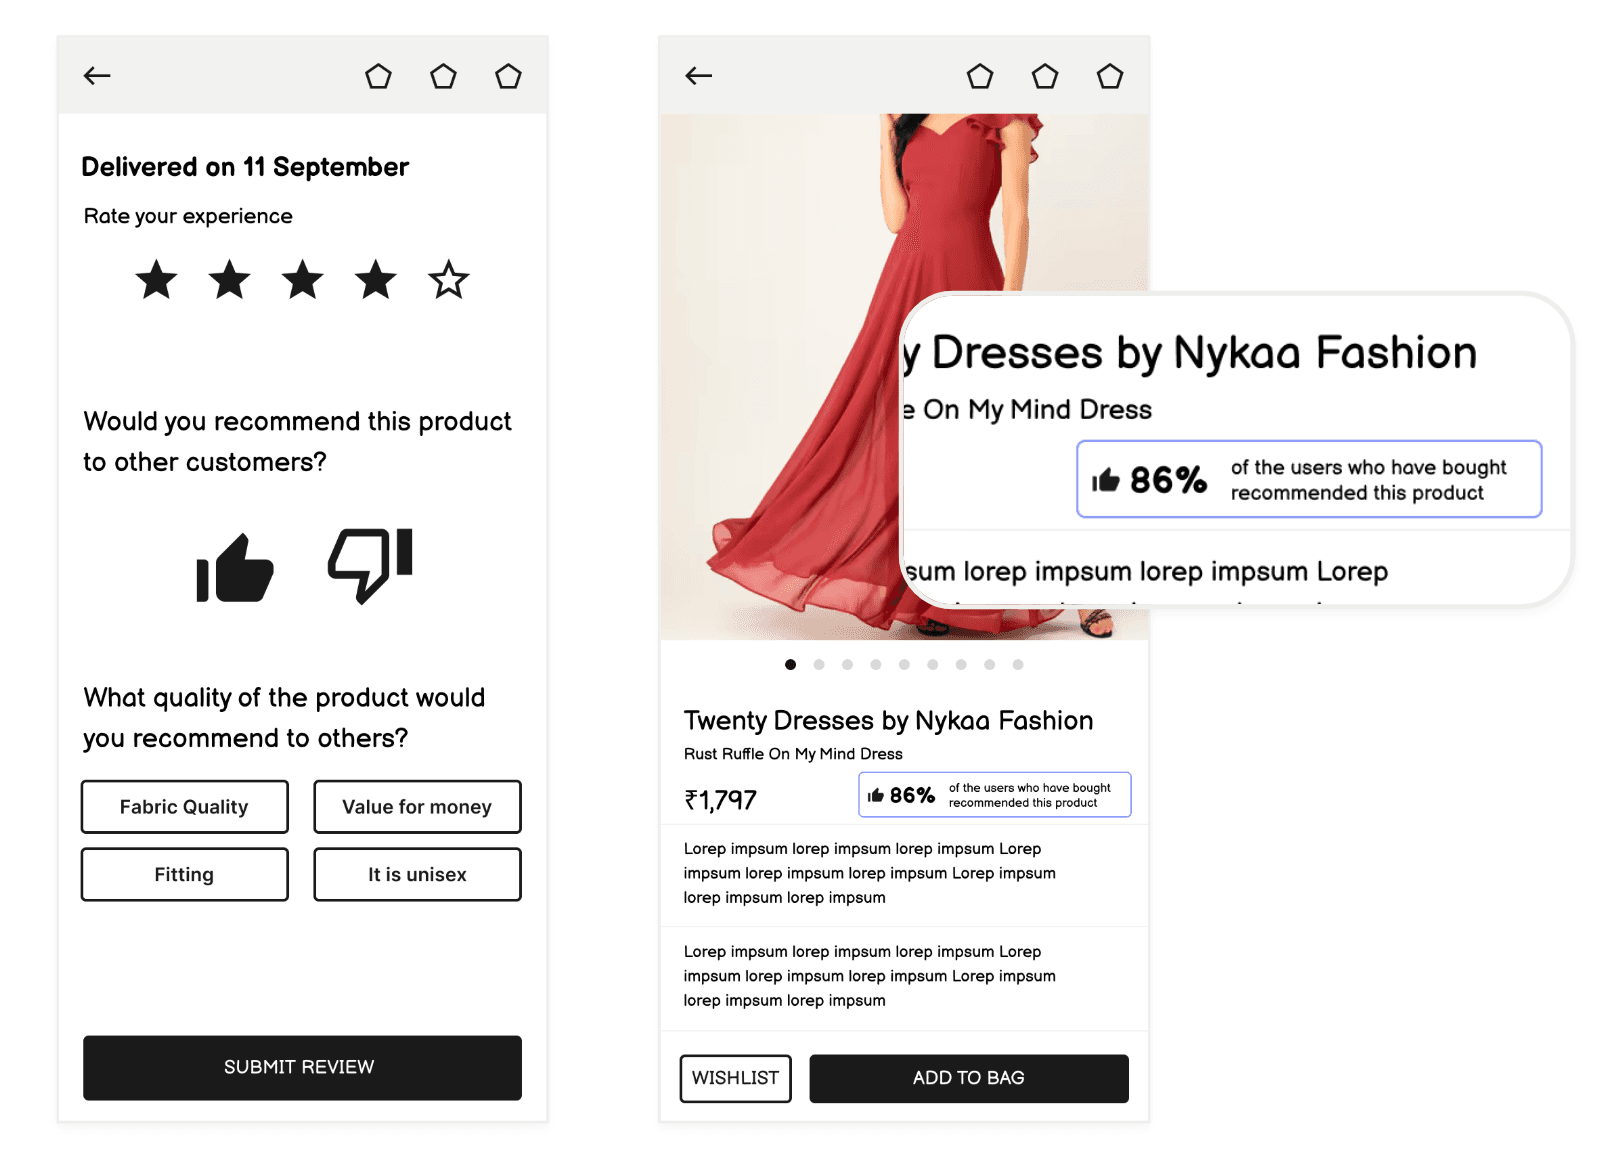Select the Value for money chip
Viewport: 1602px width, 1160px height.
click(417, 807)
